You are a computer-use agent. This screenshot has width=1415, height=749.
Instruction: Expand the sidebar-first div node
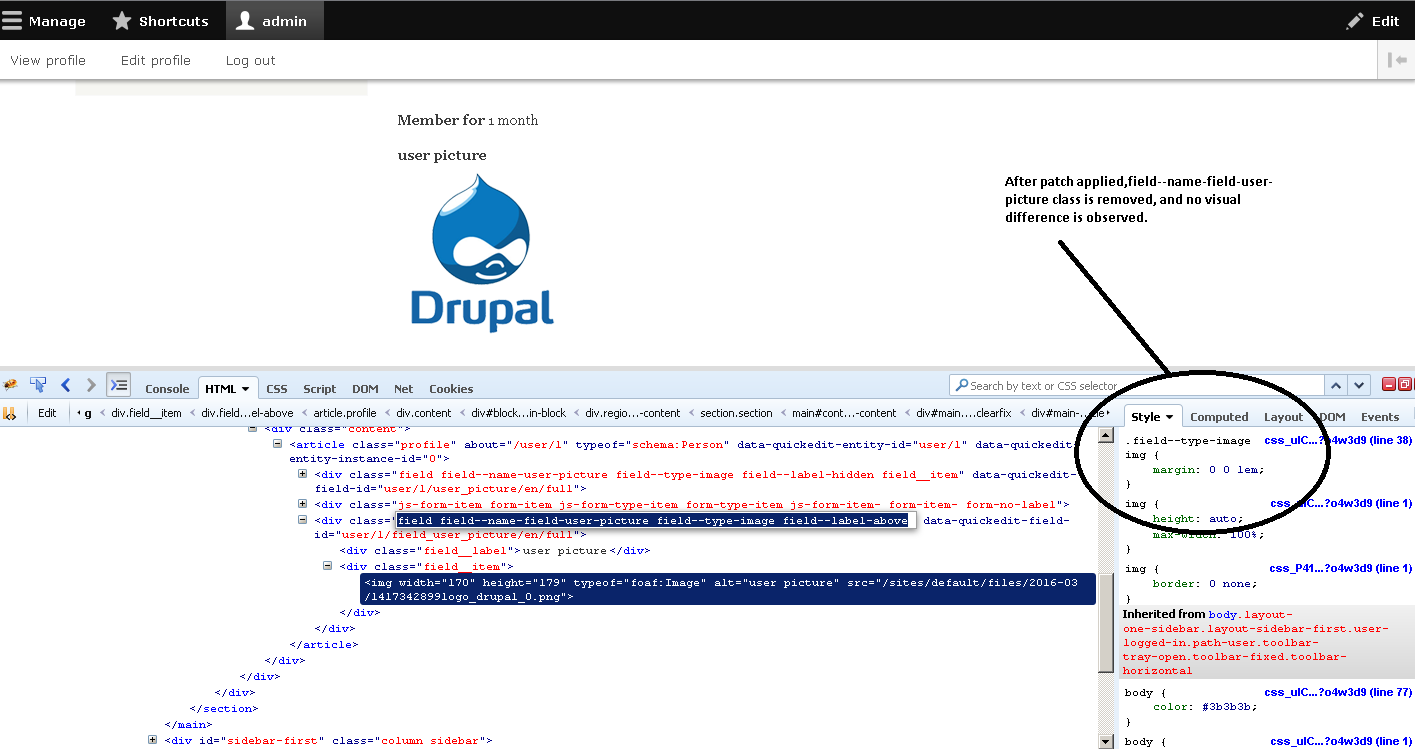point(153,740)
